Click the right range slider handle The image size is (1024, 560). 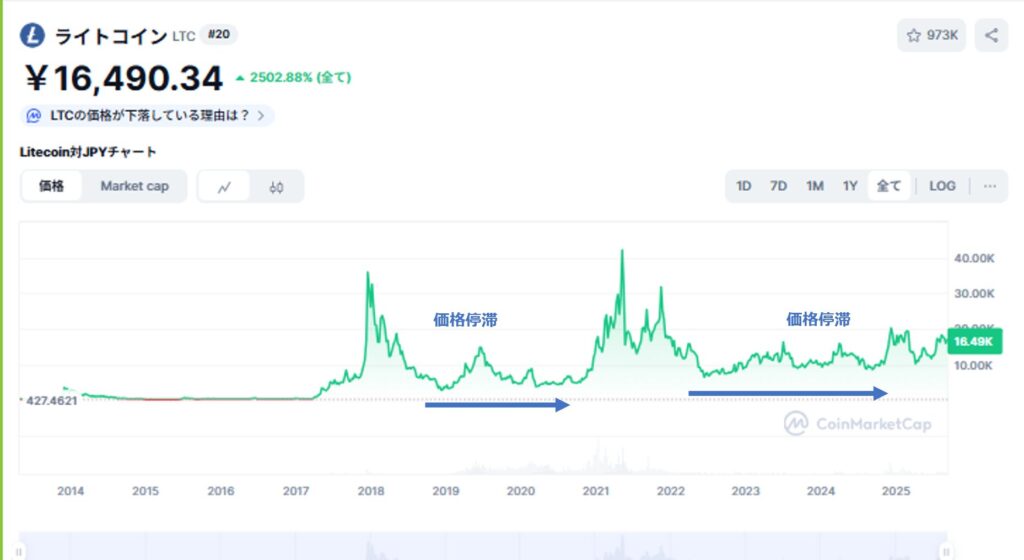click(946, 552)
